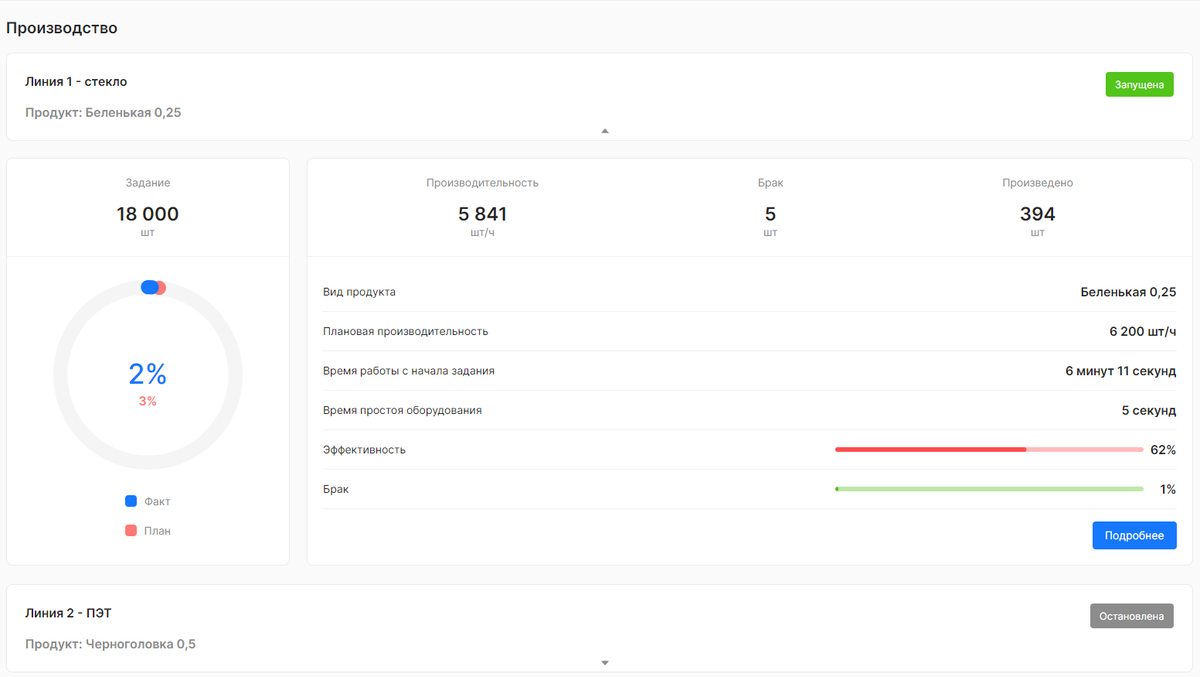
Task: Click the Вид продукта row label
Action: click(359, 292)
